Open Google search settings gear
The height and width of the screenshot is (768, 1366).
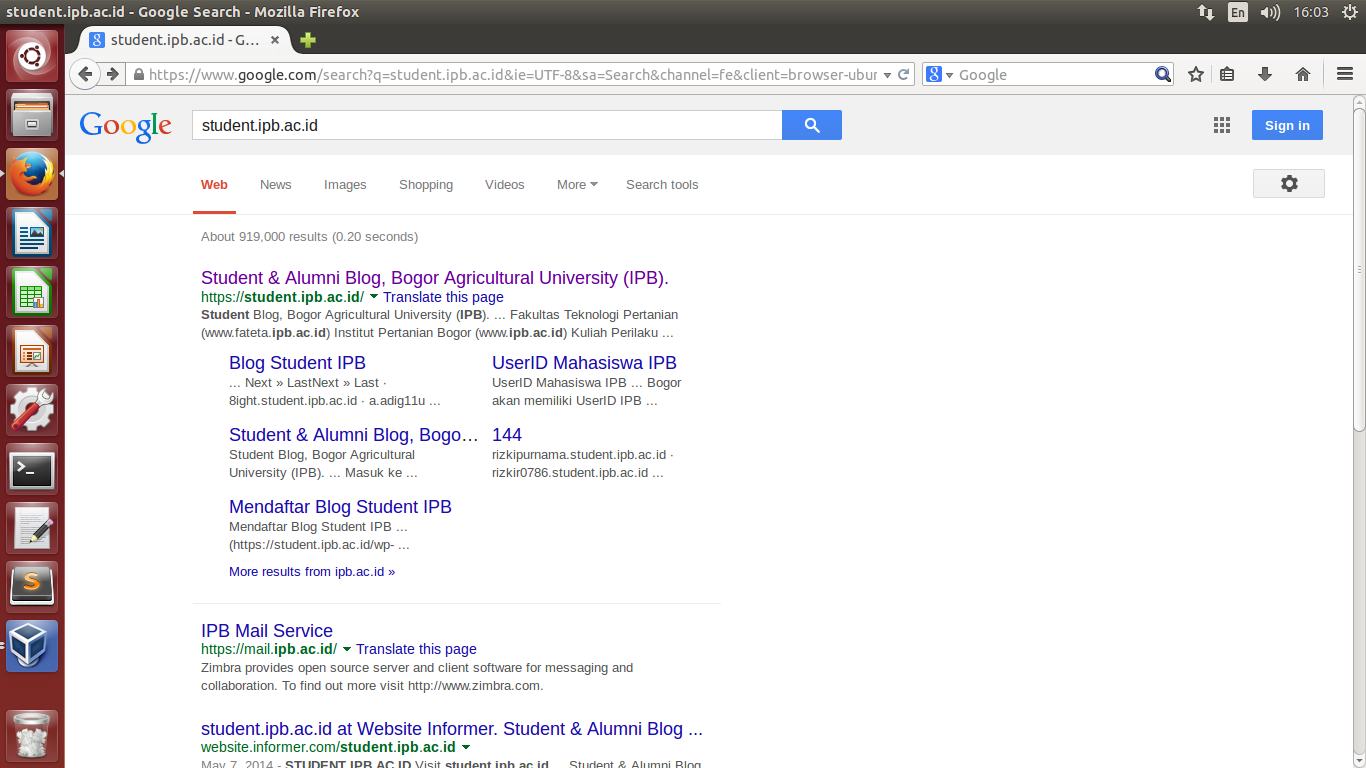pyautogui.click(x=1289, y=184)
